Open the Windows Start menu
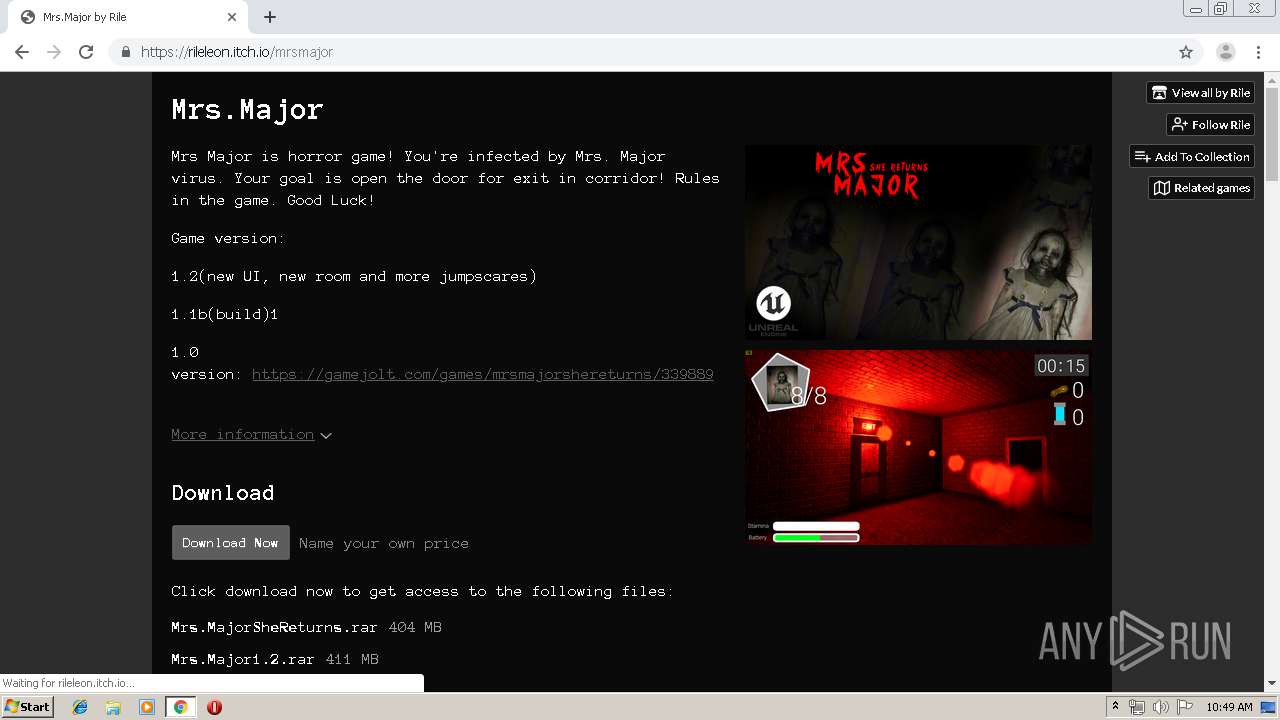The height and width of the screenshot is (720, 1280). pos(27,707)
